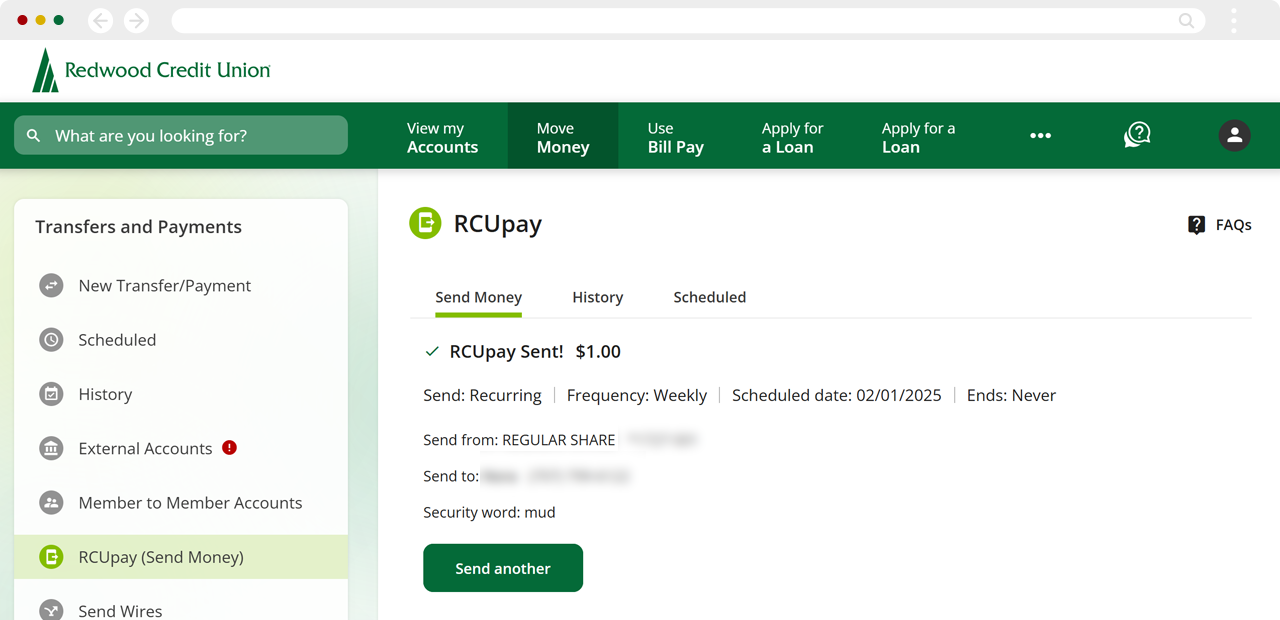Click the green RCUpay heading icon
Screen dimensions: 1280x620
click(425, 223)
